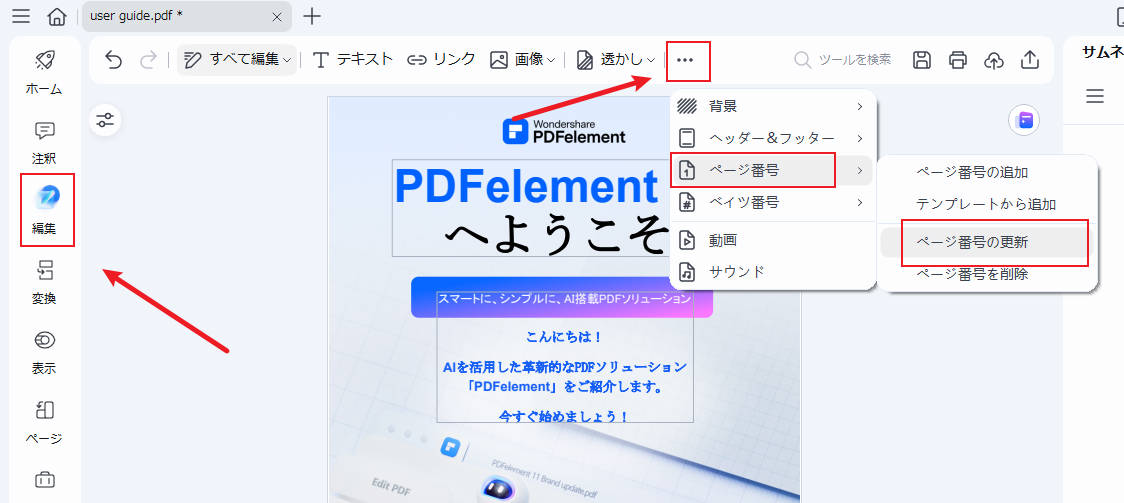
Task: Open the properties slider icon at page left
Action: click(x=105, y=120)
